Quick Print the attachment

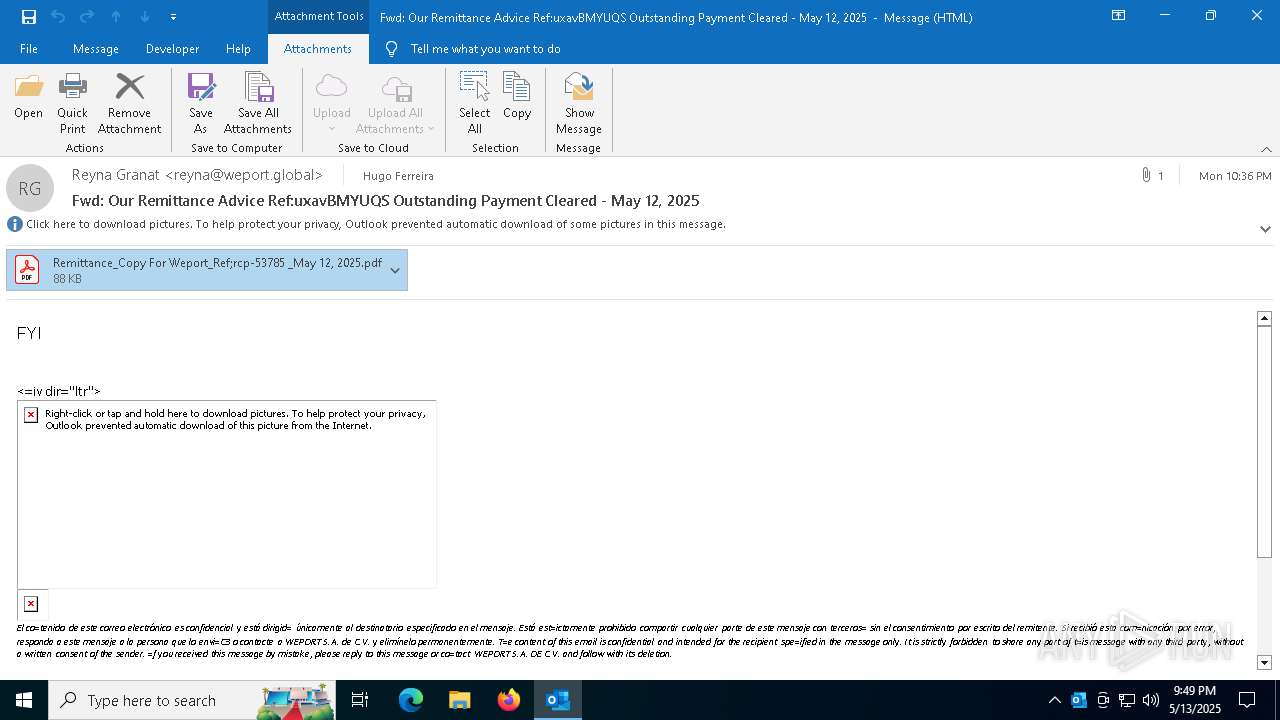point(72,104)
